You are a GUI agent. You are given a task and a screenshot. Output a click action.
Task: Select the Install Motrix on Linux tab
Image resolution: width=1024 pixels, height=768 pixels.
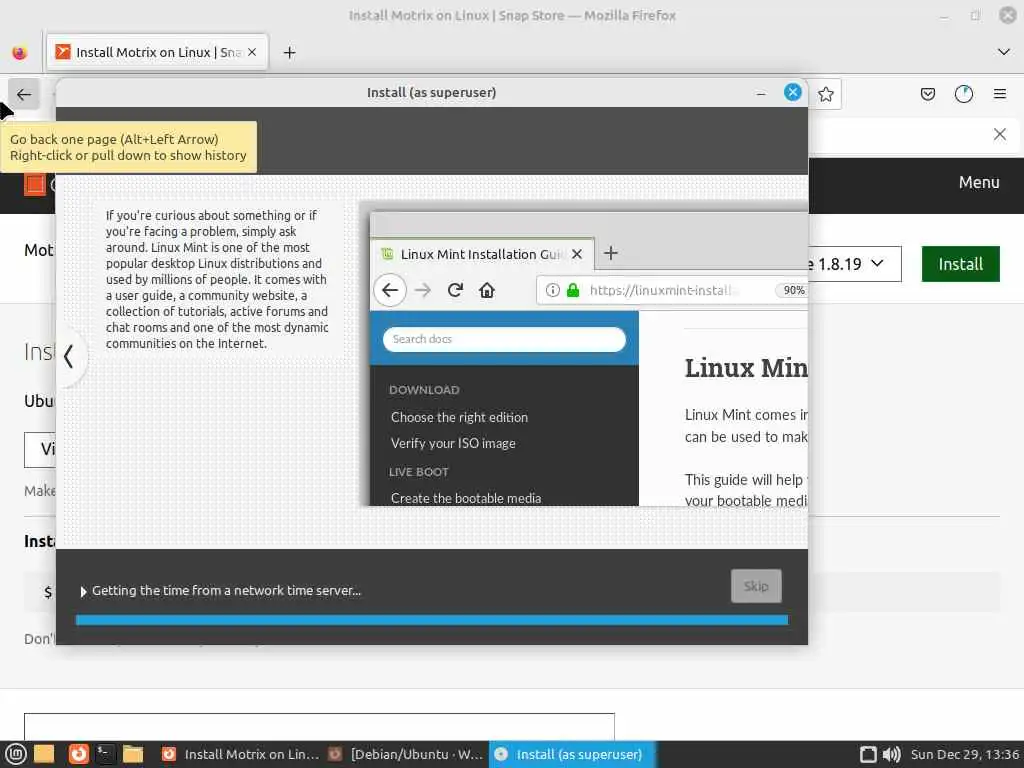(x=157, y=52)
